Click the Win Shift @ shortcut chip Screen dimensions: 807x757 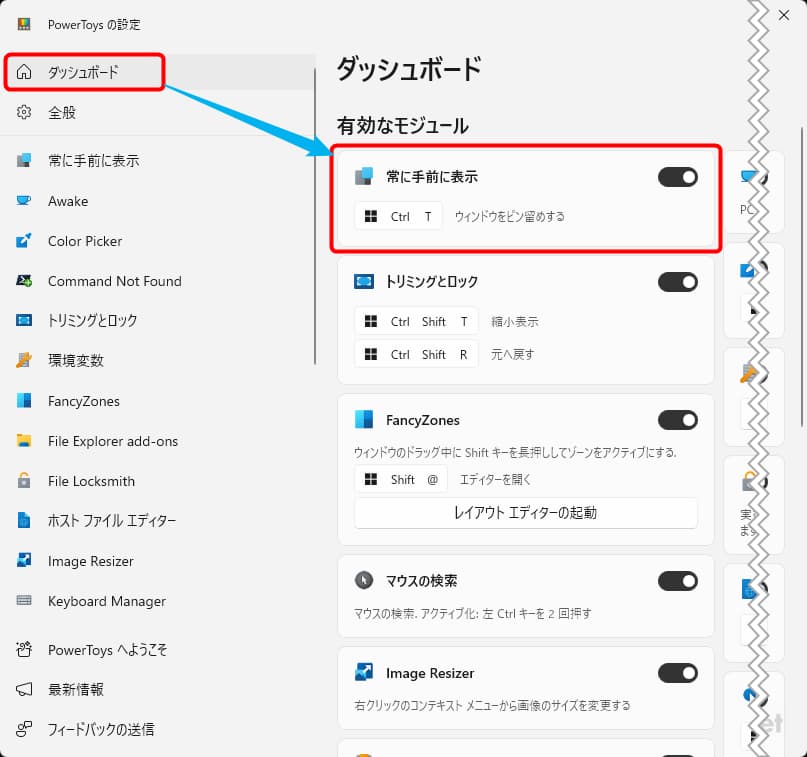point(401,480)
